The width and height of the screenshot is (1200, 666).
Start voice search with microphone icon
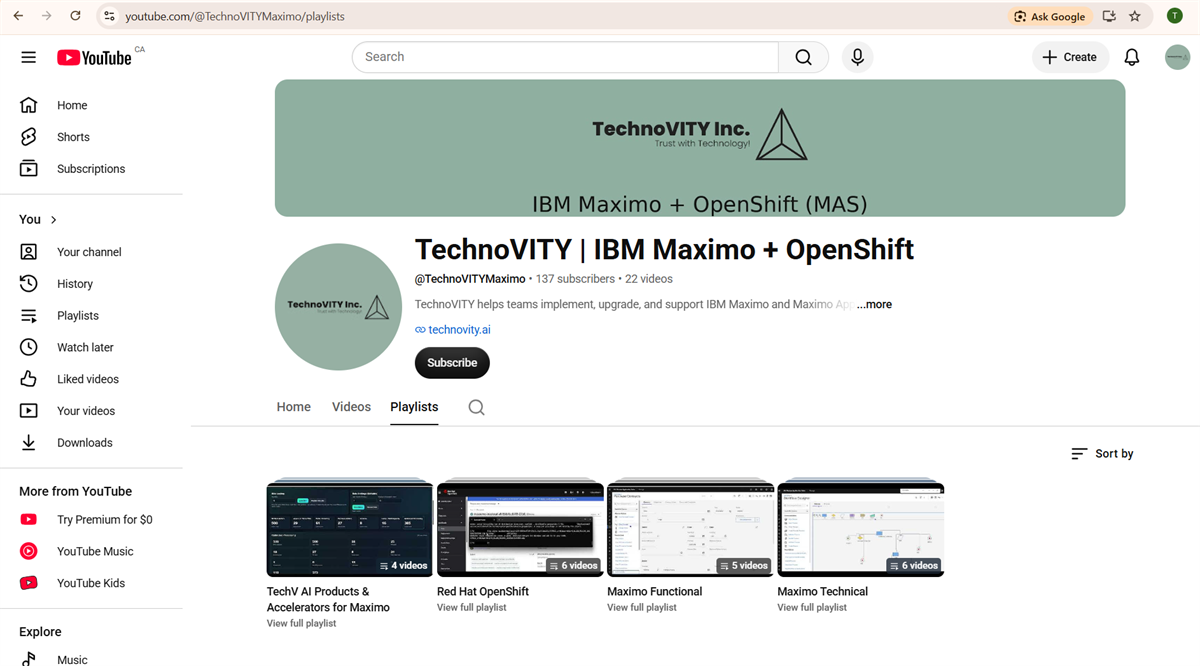coord(857,57)
